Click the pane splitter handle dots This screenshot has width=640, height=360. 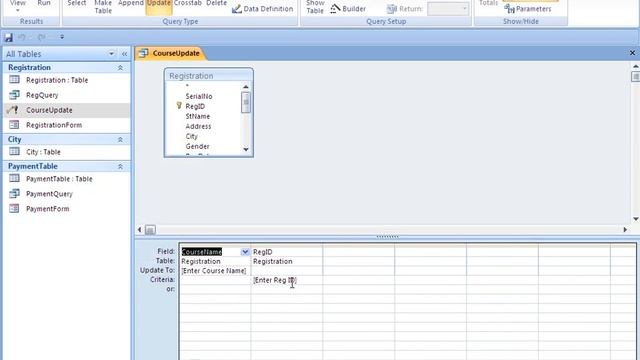[387, 236]
